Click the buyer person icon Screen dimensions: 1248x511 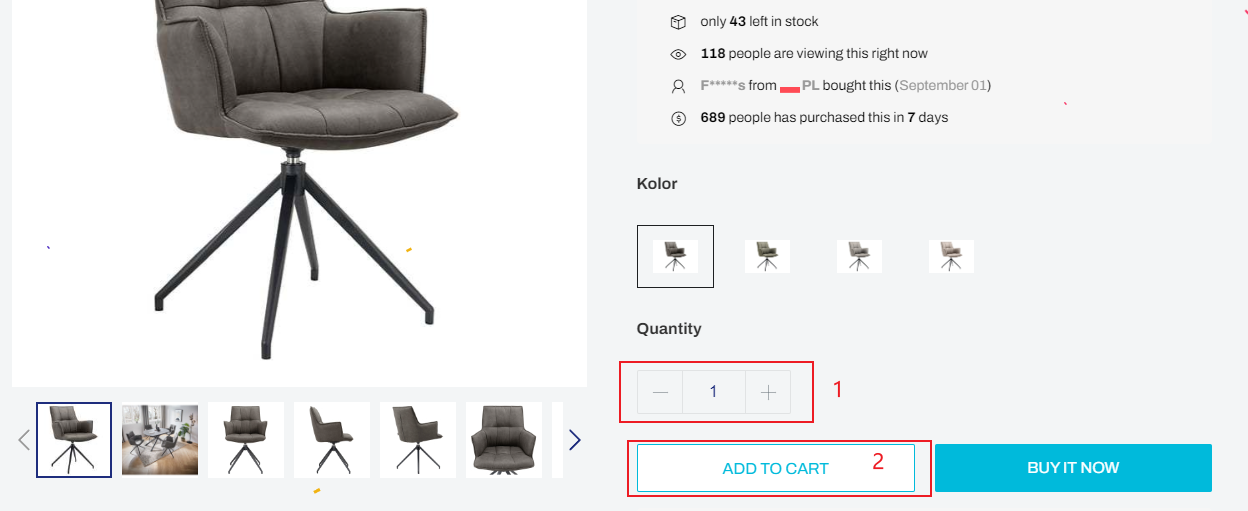(x=678, y=86)
